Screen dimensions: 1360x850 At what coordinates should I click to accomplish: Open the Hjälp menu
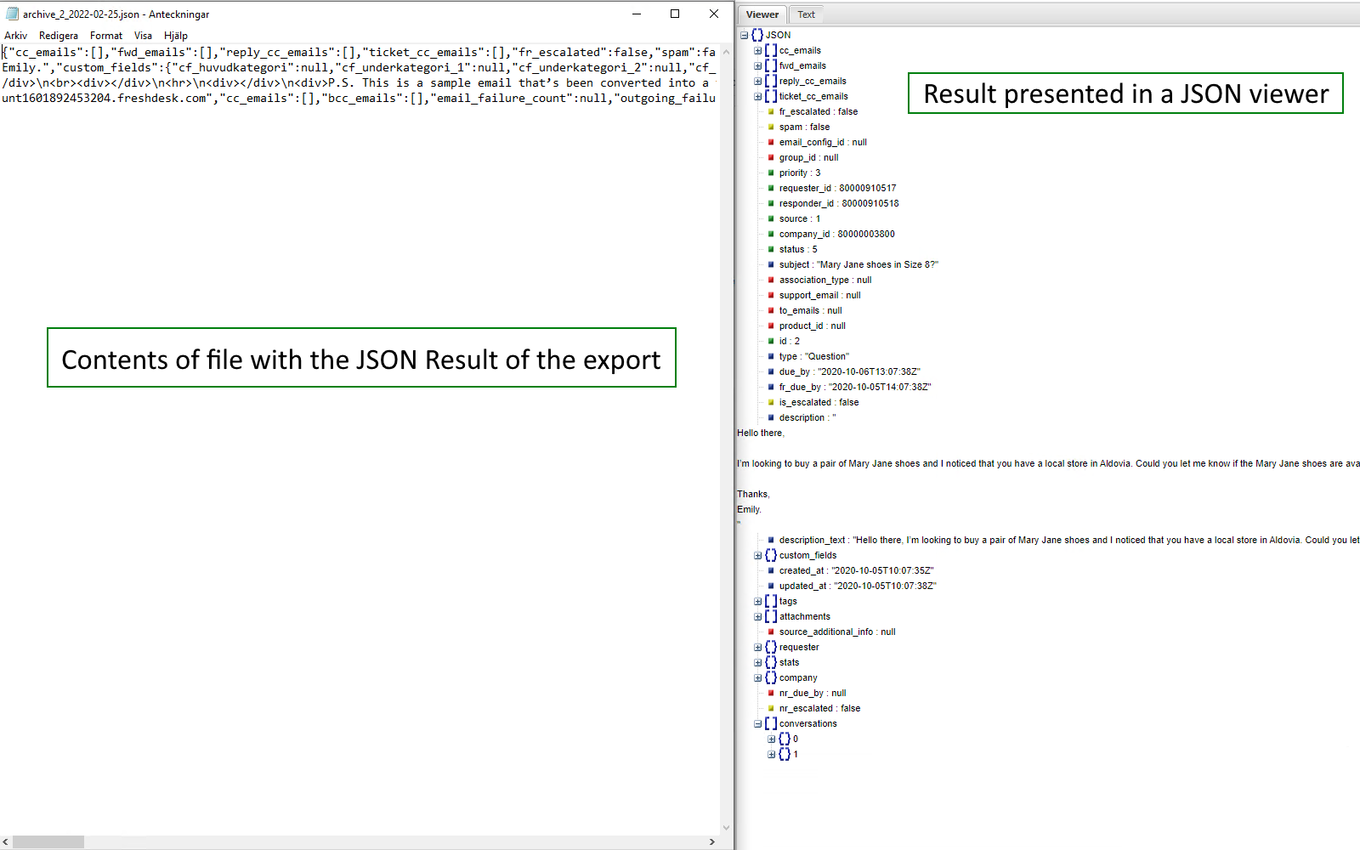pos(176,35)
